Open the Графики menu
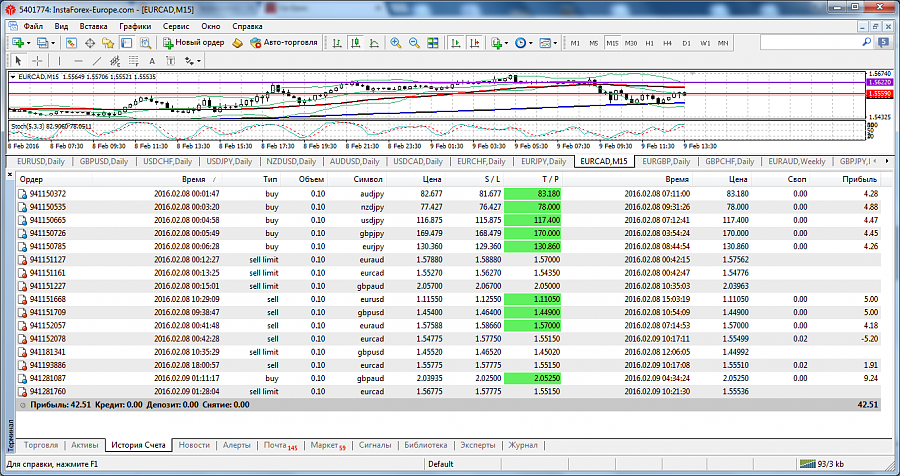Image resolution: width=900 pixels, height=476 pixels. pos(135,26)
